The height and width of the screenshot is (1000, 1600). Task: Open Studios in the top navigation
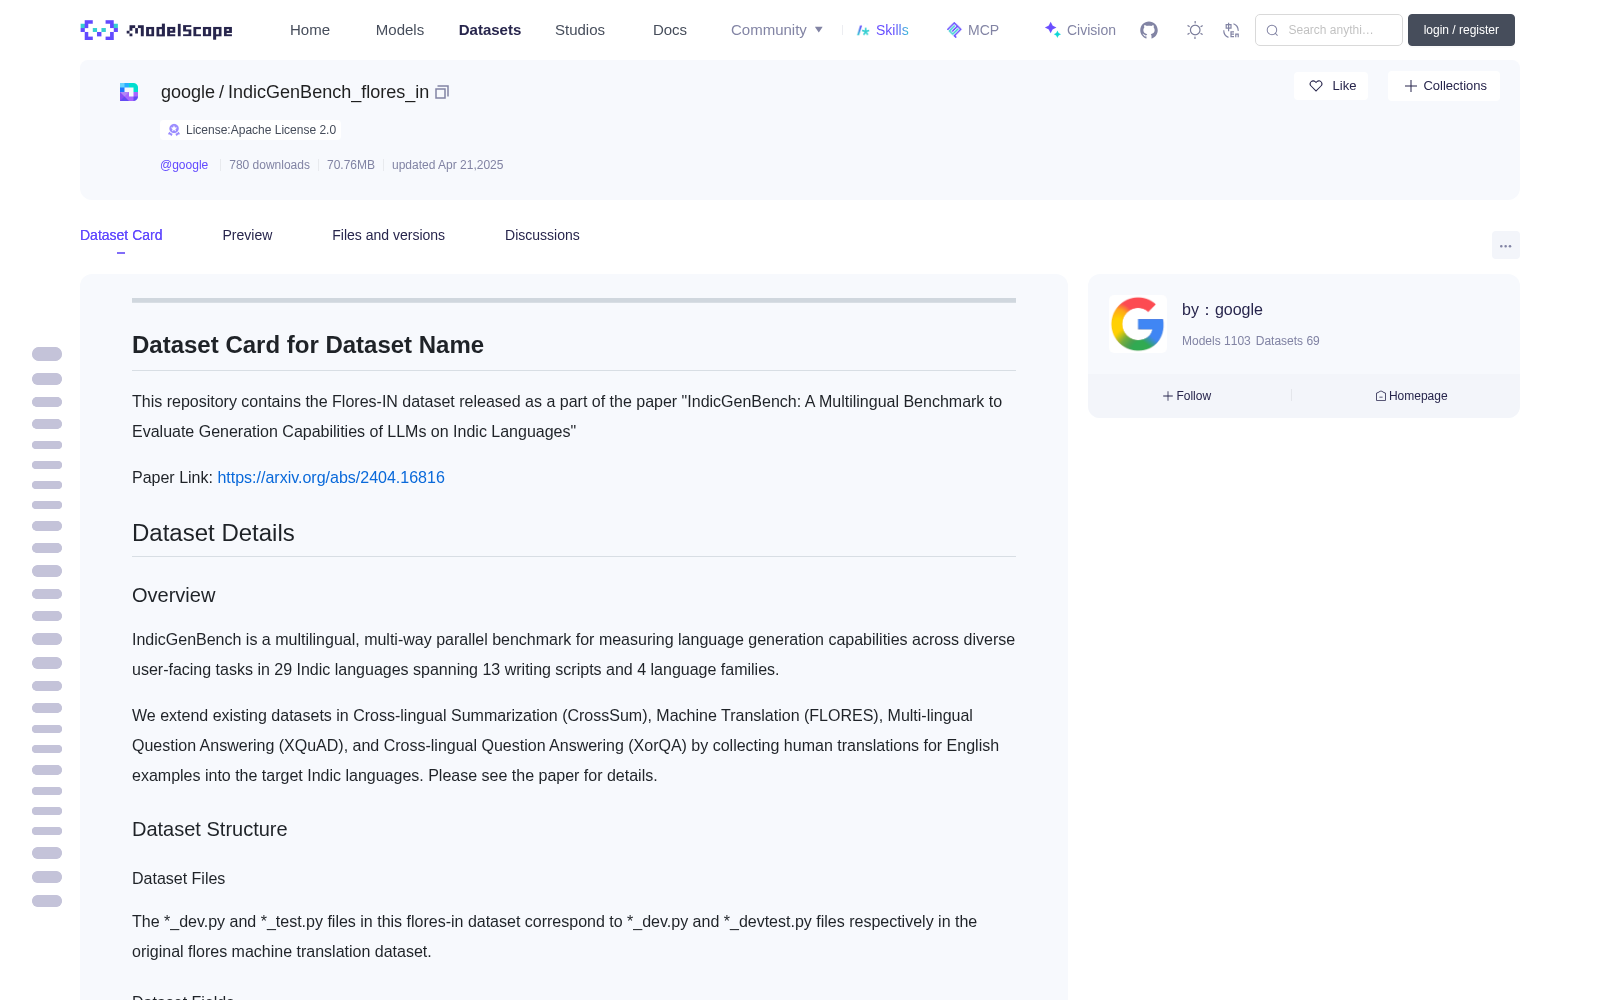pyautogui.click(x=580, y=30)
